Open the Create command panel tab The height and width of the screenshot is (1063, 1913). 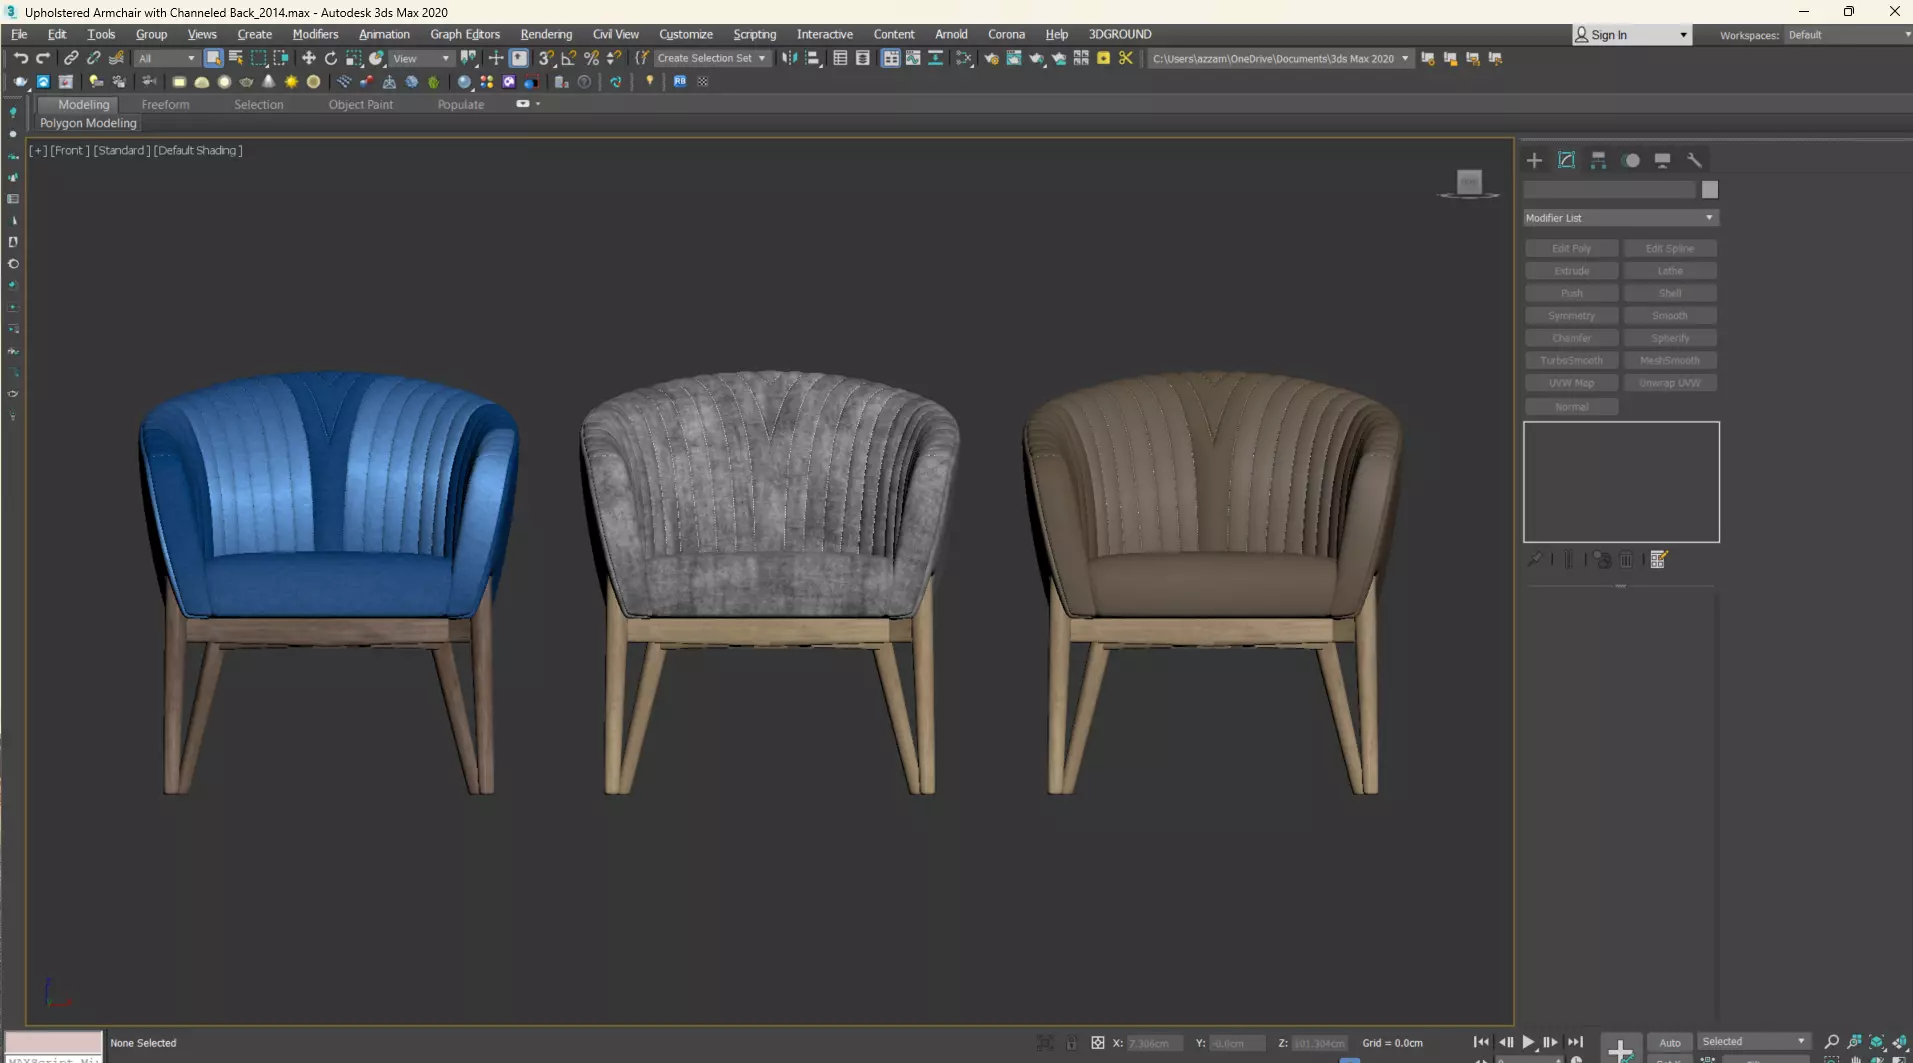click(1534, 160)
